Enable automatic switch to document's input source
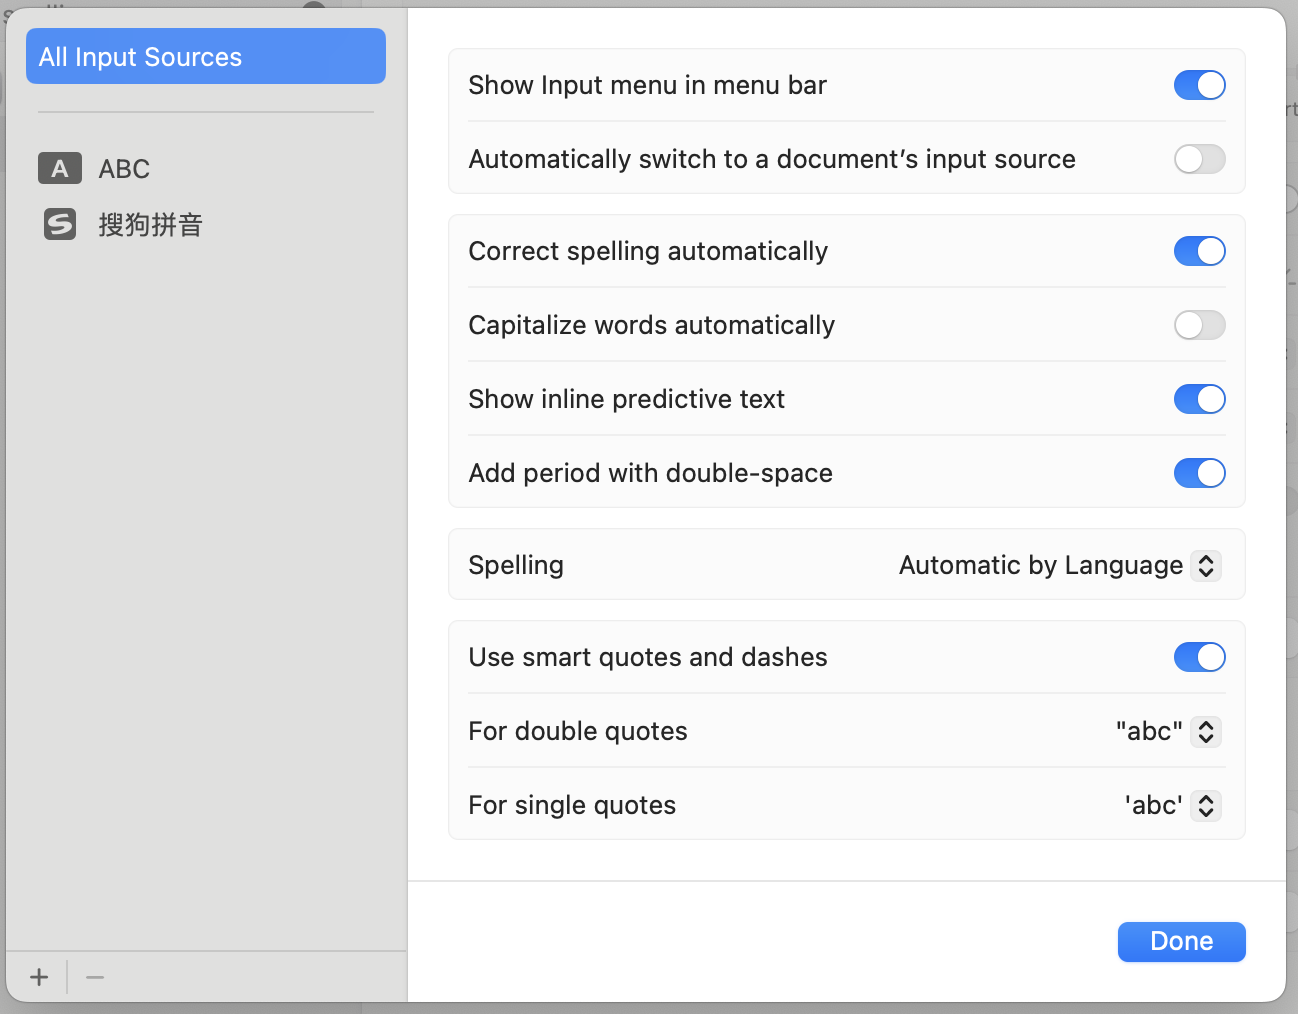This screenshot has width=1298, height=1014. point(1199,159)
